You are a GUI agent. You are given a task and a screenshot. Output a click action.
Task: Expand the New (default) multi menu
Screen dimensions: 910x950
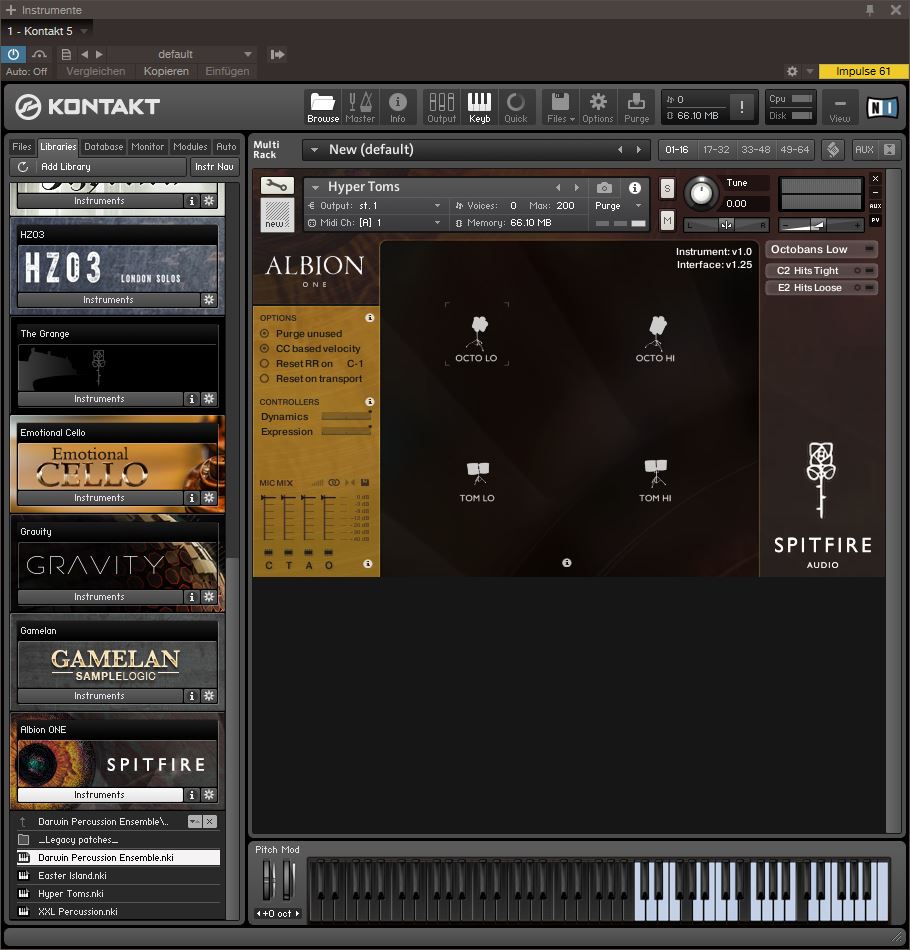[314, 150]
